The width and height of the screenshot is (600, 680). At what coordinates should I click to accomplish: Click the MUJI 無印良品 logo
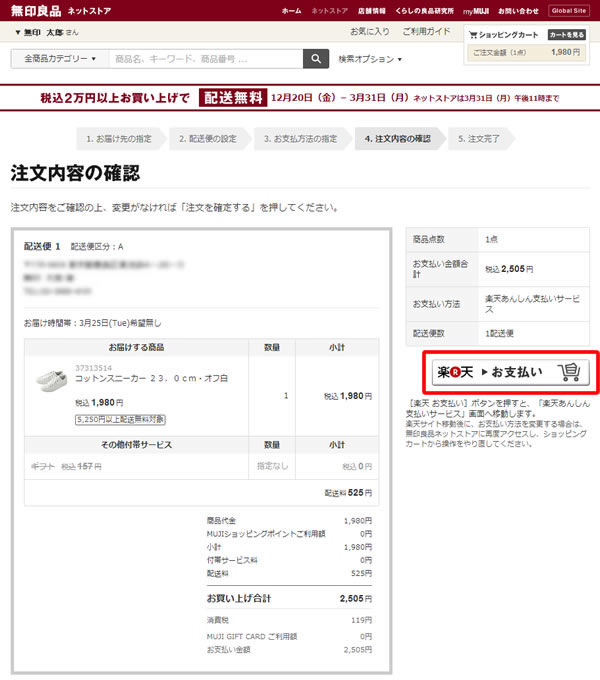[34, 10]
